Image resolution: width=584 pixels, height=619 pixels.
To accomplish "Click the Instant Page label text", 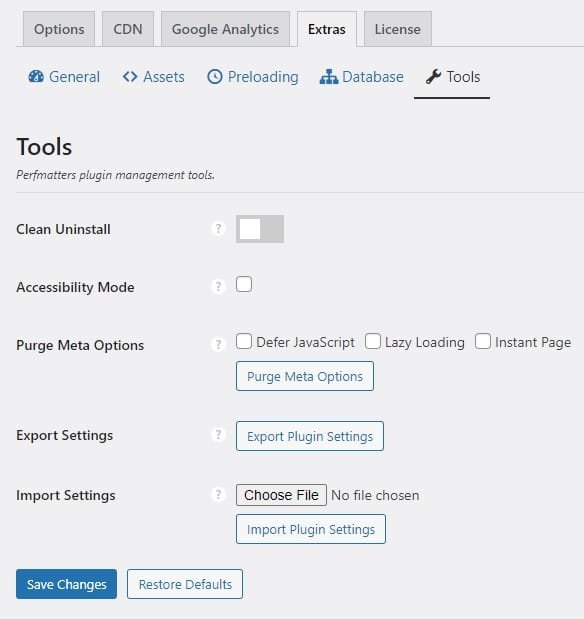I will [x=533, y=342].
